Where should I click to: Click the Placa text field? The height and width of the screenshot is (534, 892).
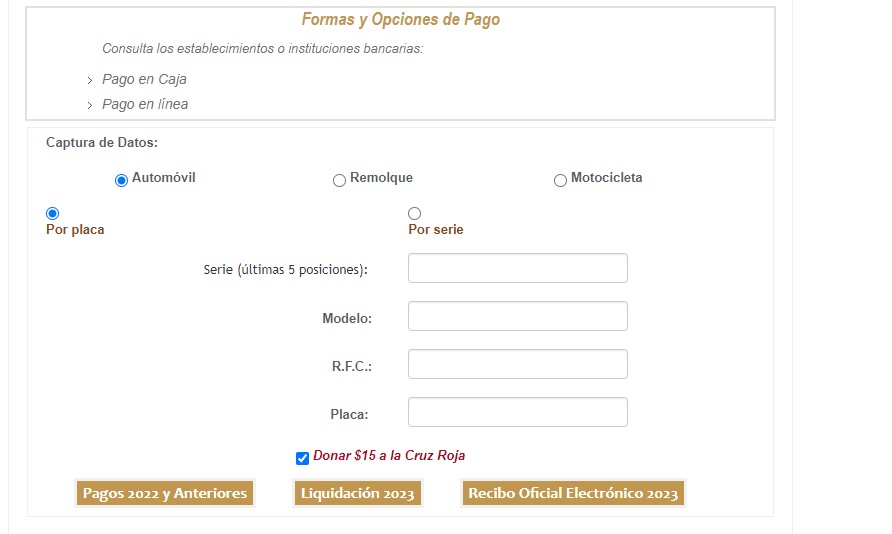(517, 412)
